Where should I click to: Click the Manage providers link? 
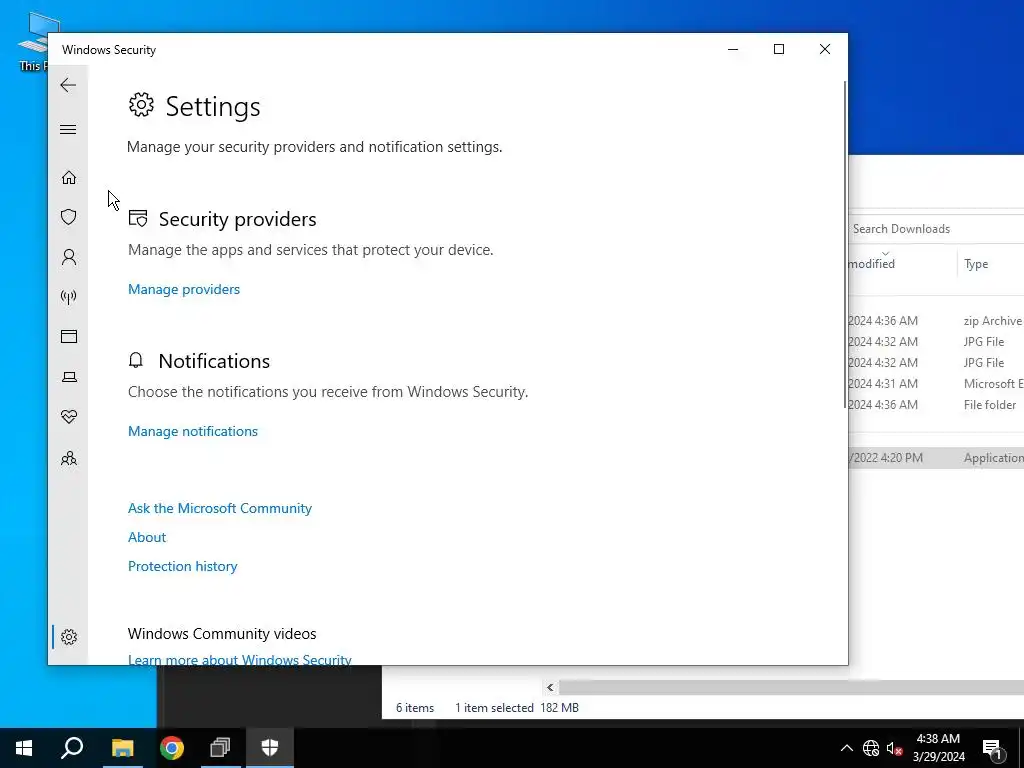[x=184, y=289]
